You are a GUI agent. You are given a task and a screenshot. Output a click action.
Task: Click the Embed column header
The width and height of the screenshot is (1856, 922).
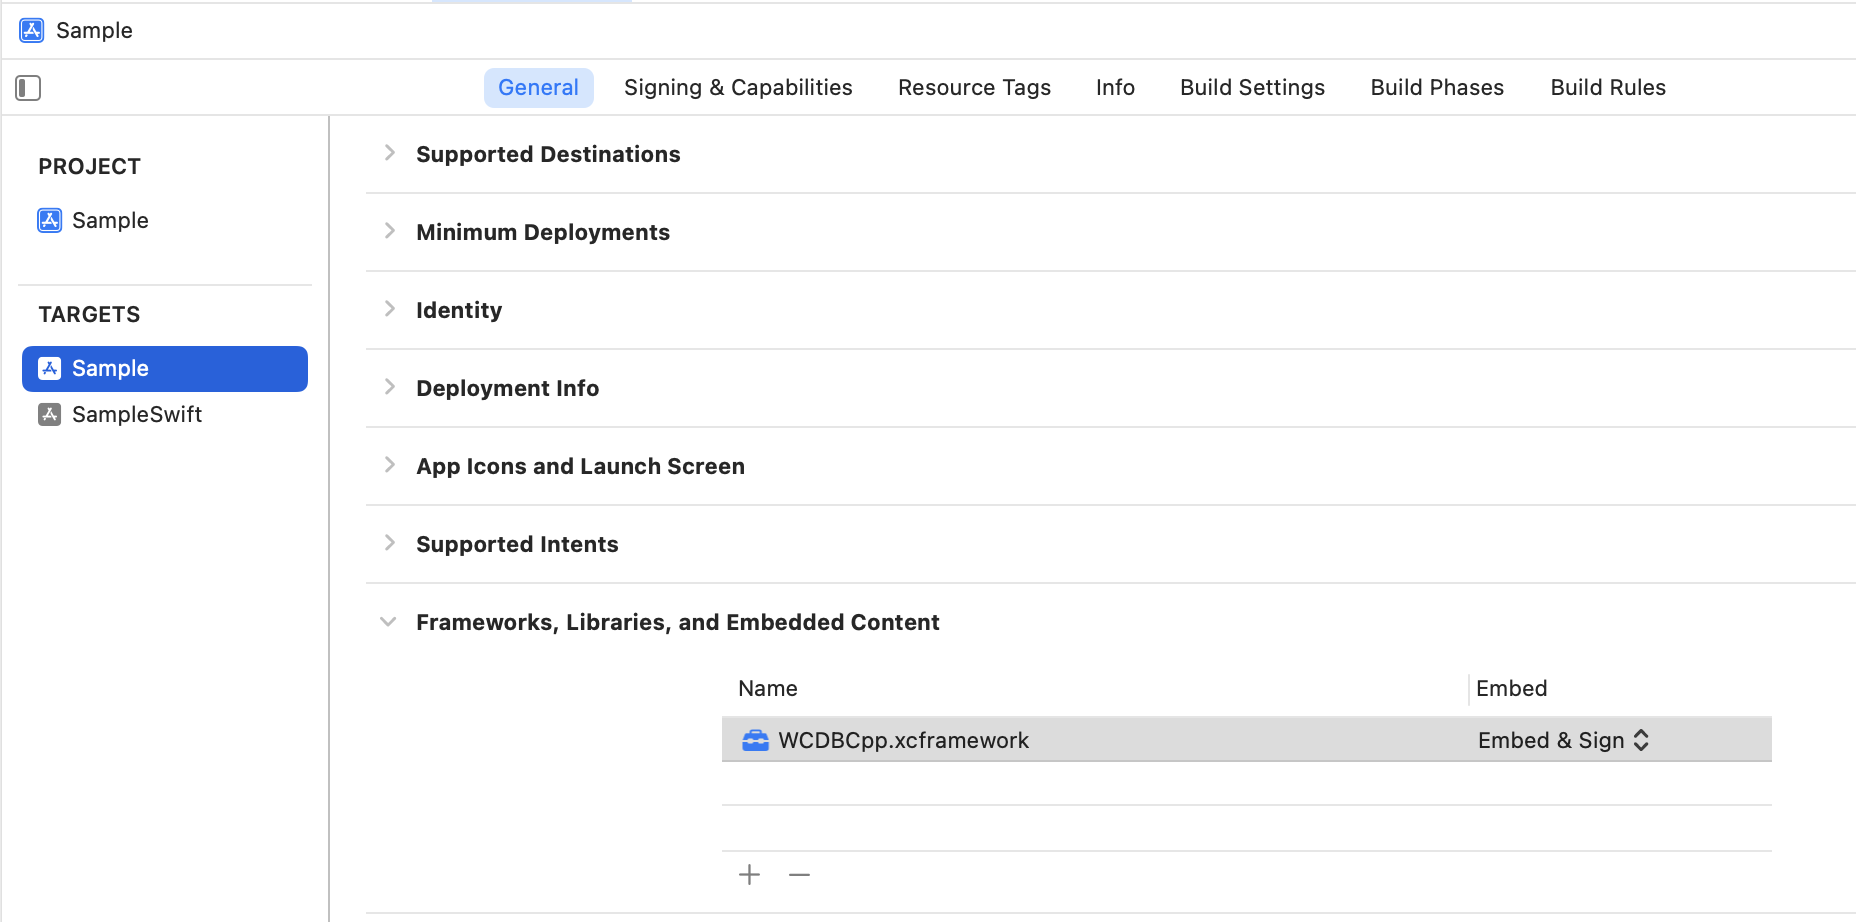point(1512,688)
